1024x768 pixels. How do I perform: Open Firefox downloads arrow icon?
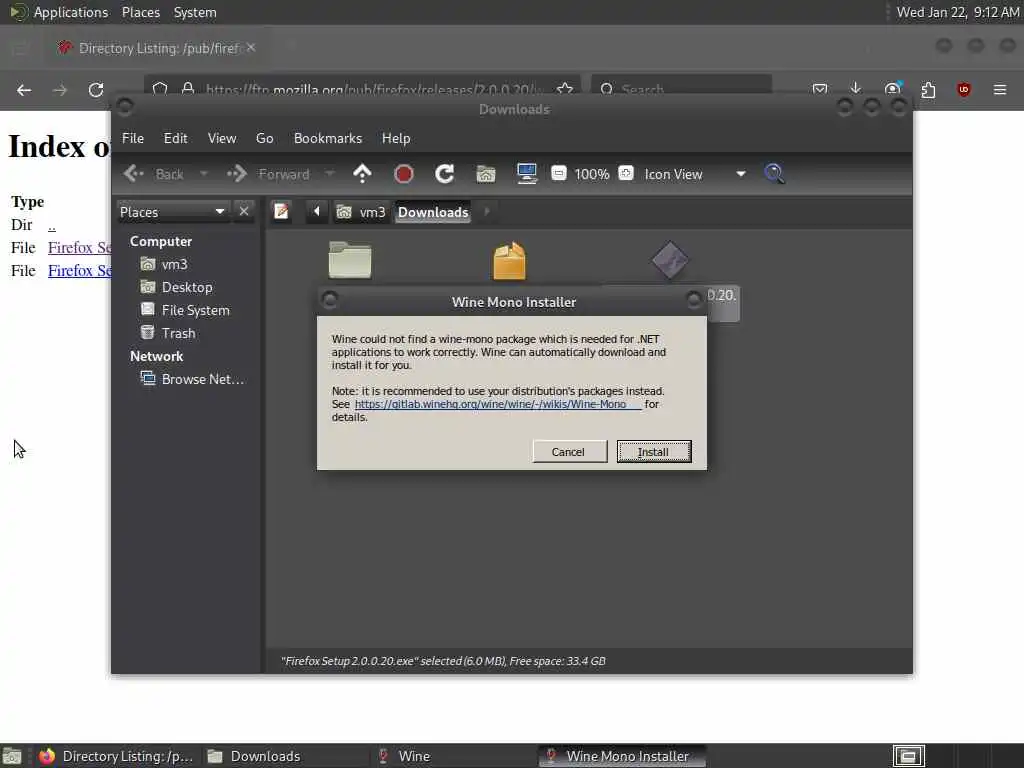tap(856, 89)
